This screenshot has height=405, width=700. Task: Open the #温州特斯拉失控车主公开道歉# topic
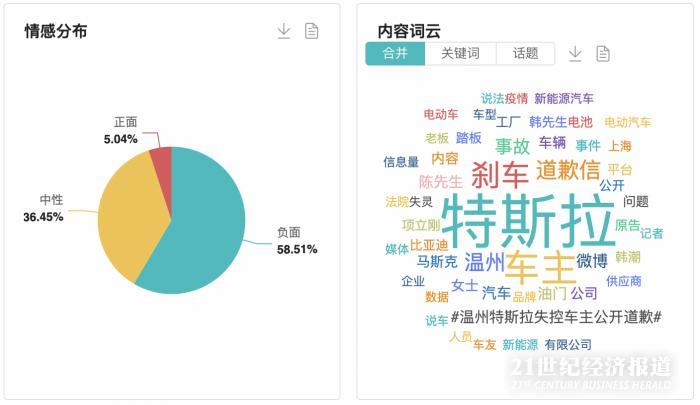[x=556, y=317]
